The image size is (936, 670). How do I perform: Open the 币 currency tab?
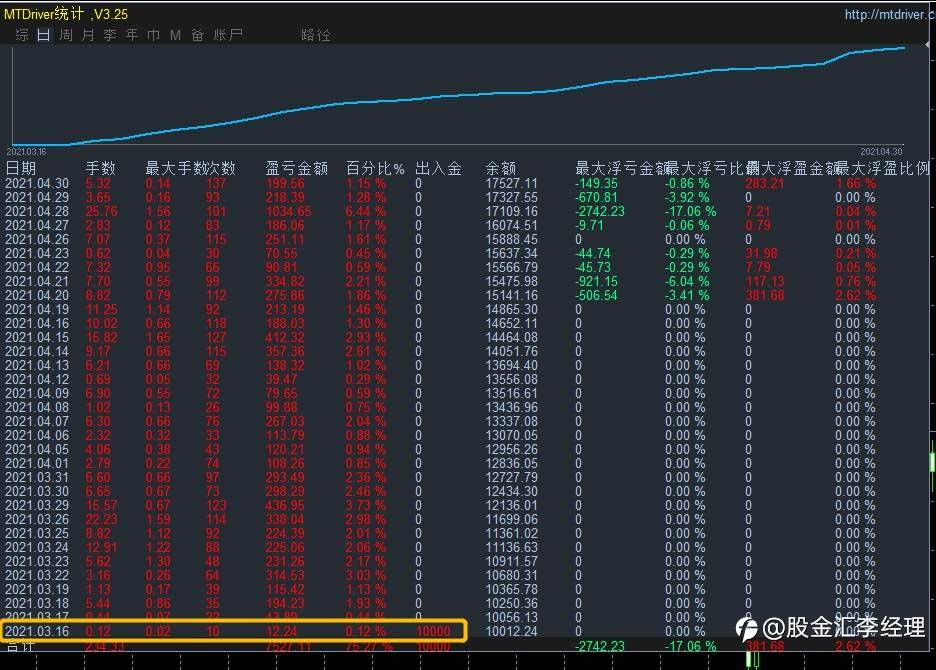[x=153, y=35]
